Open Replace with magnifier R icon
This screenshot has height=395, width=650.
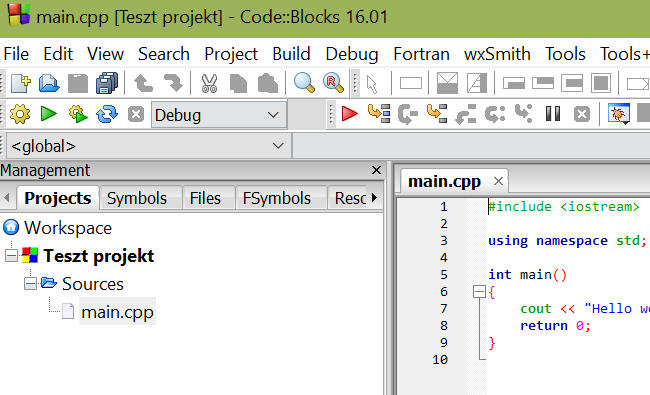(x=333, y=82)
